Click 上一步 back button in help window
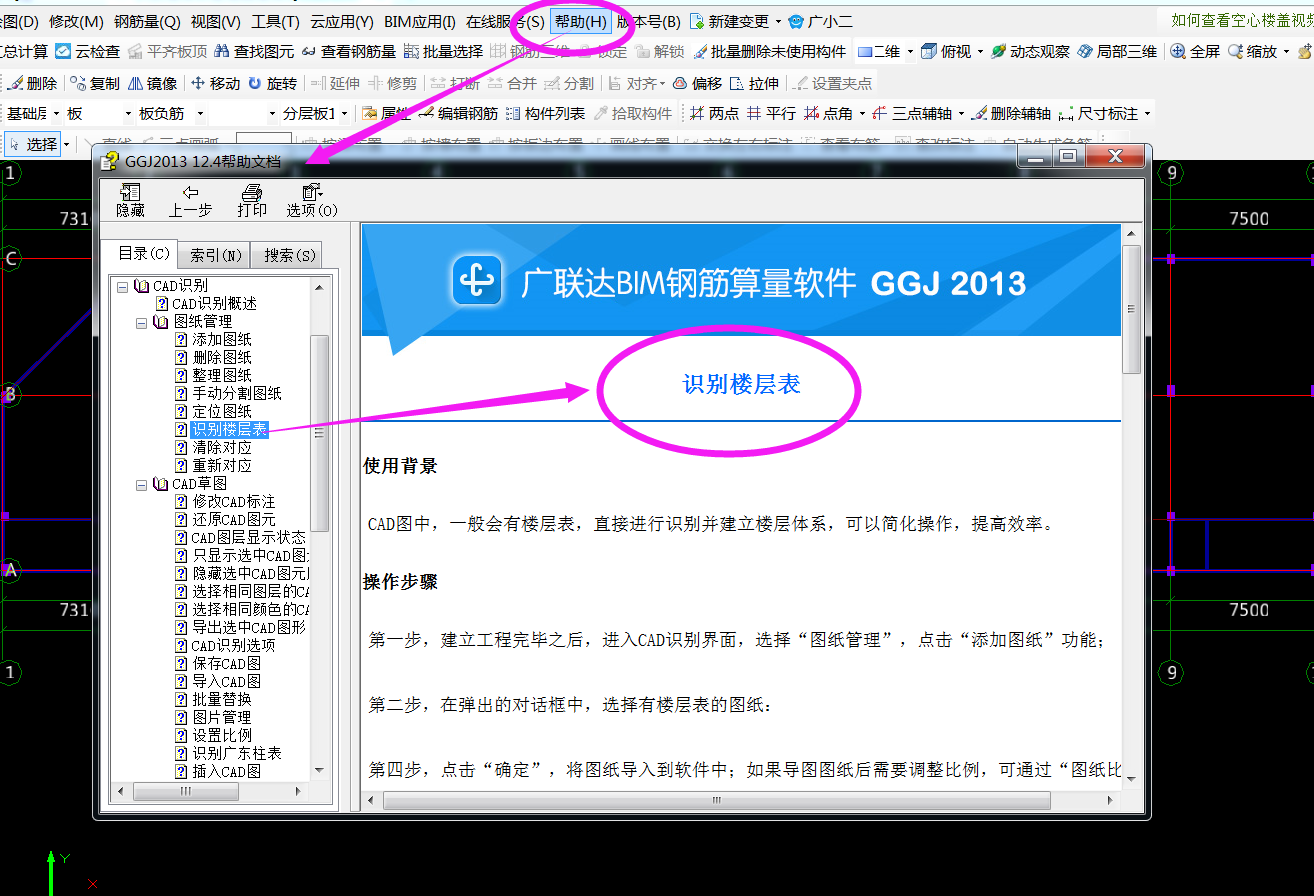 tap(190, 200)
